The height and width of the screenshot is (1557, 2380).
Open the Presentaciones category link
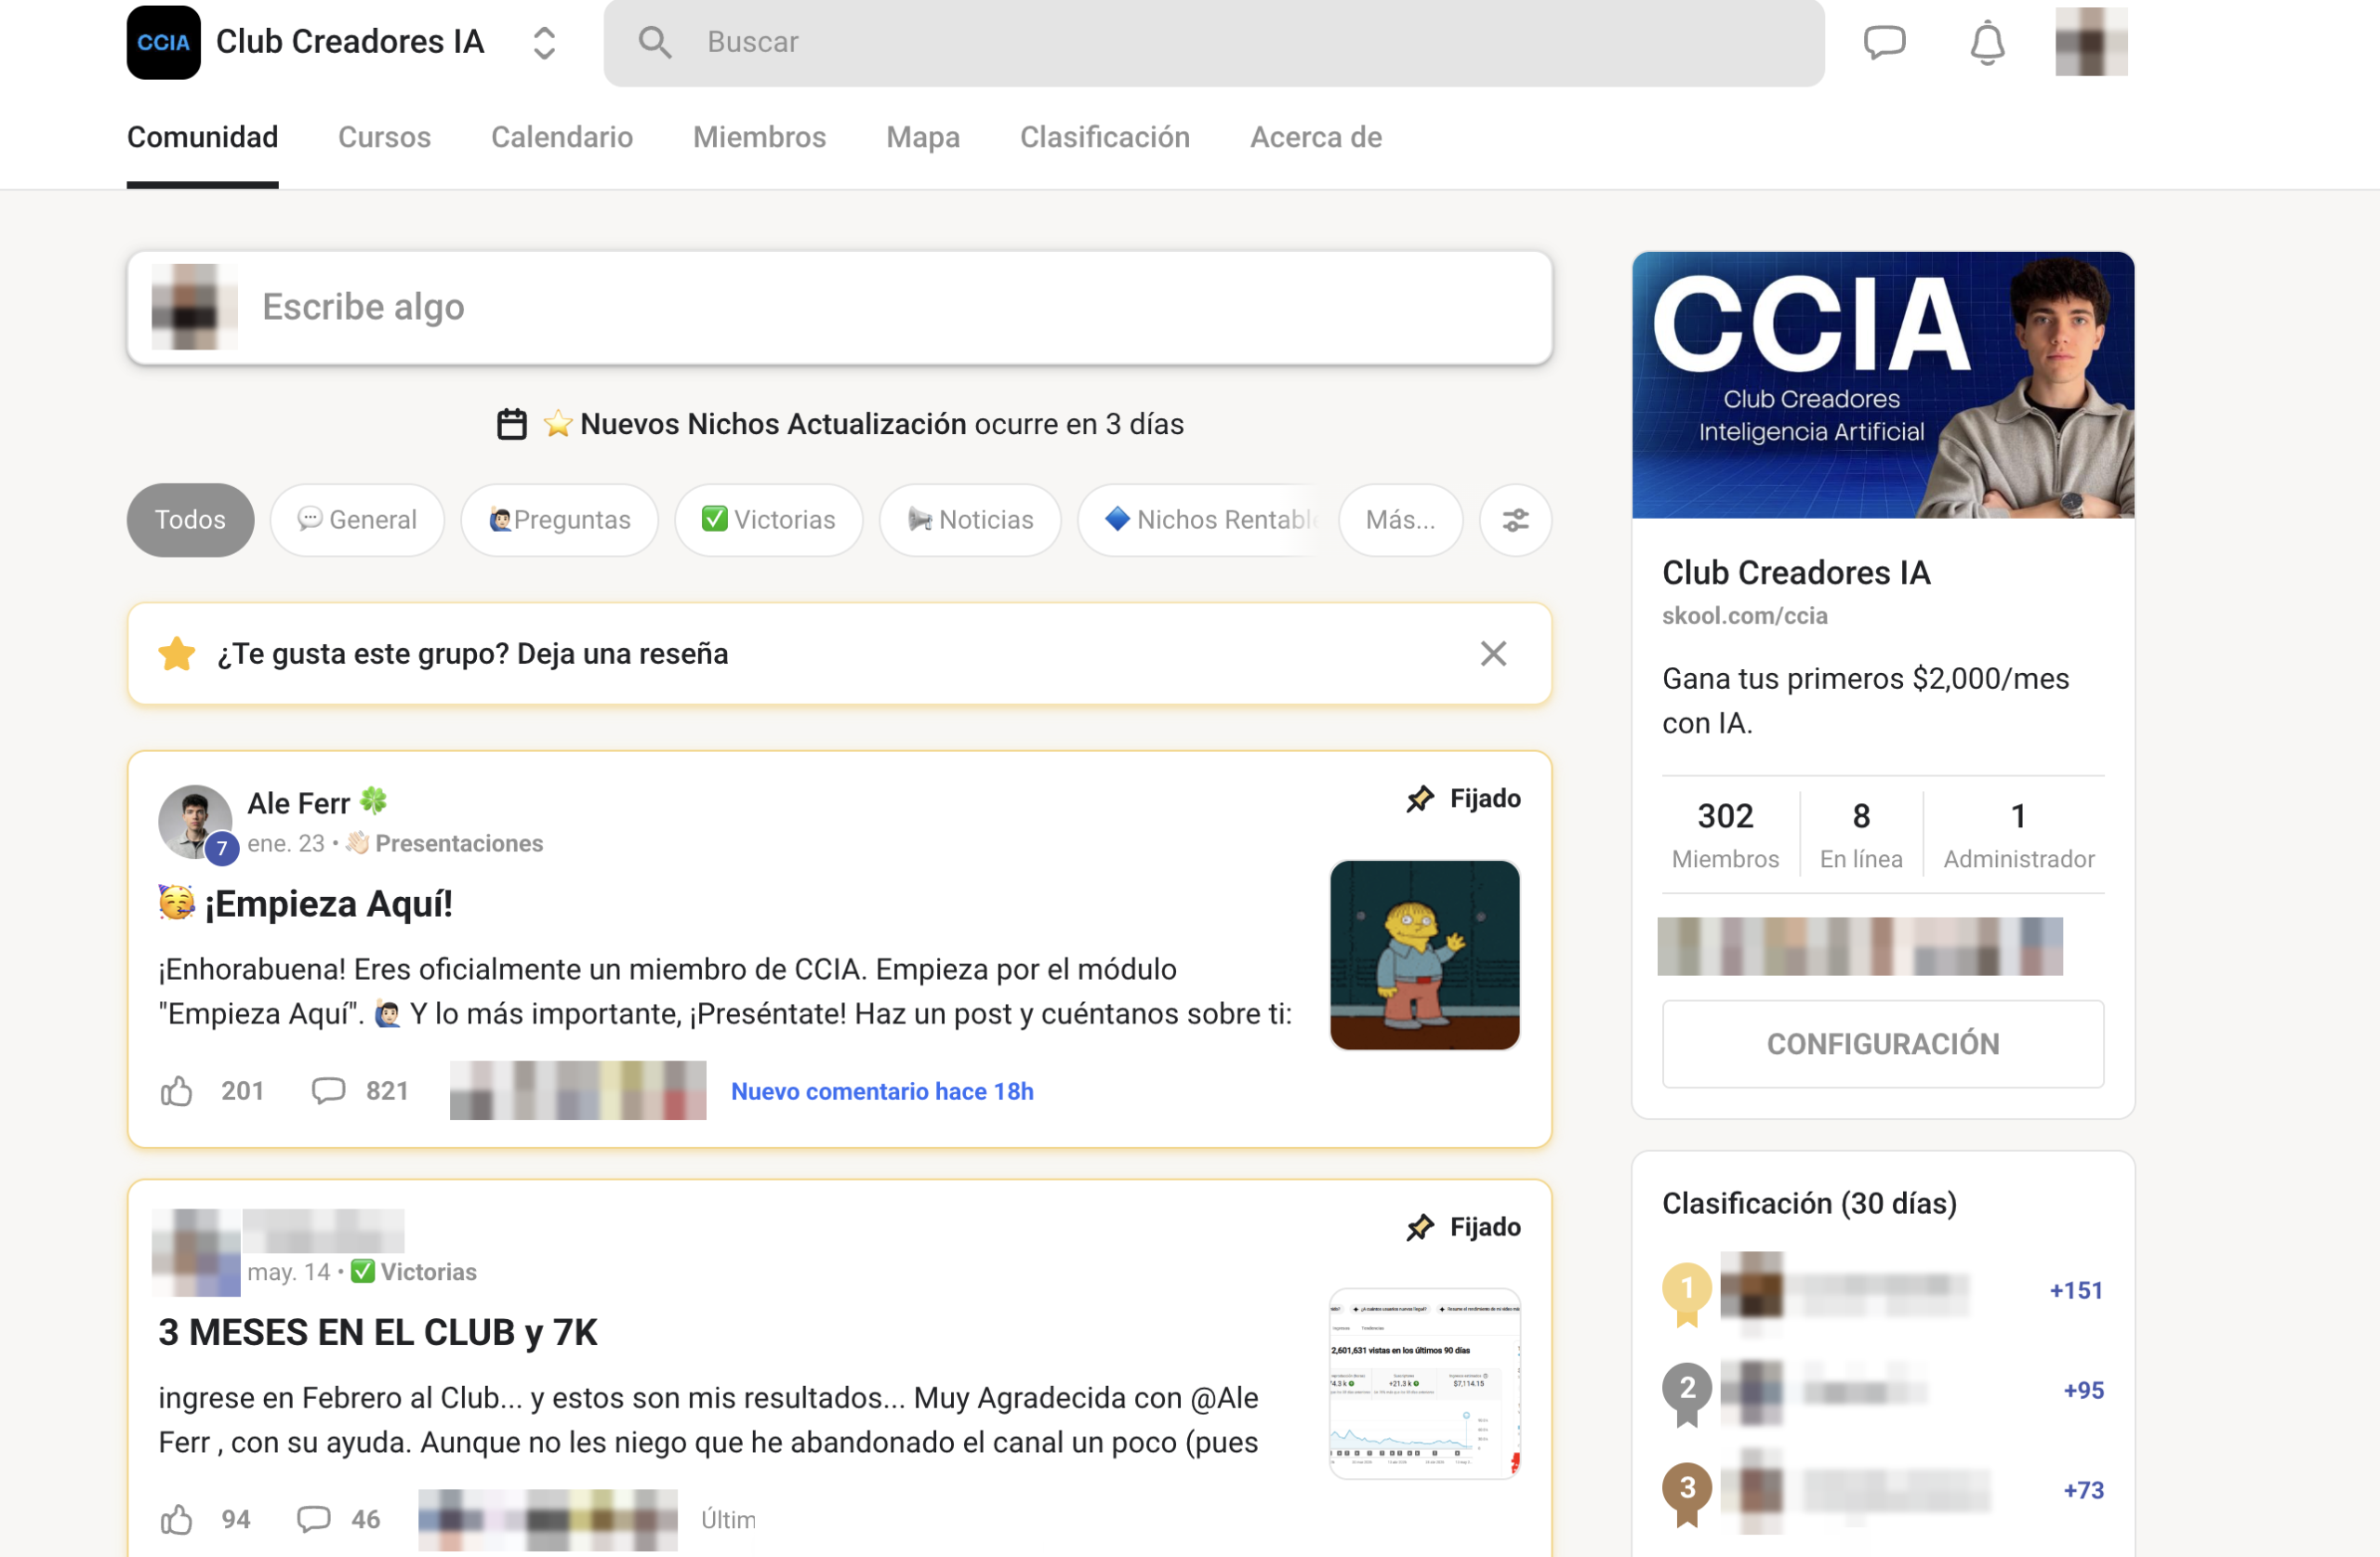coord(459,844)
